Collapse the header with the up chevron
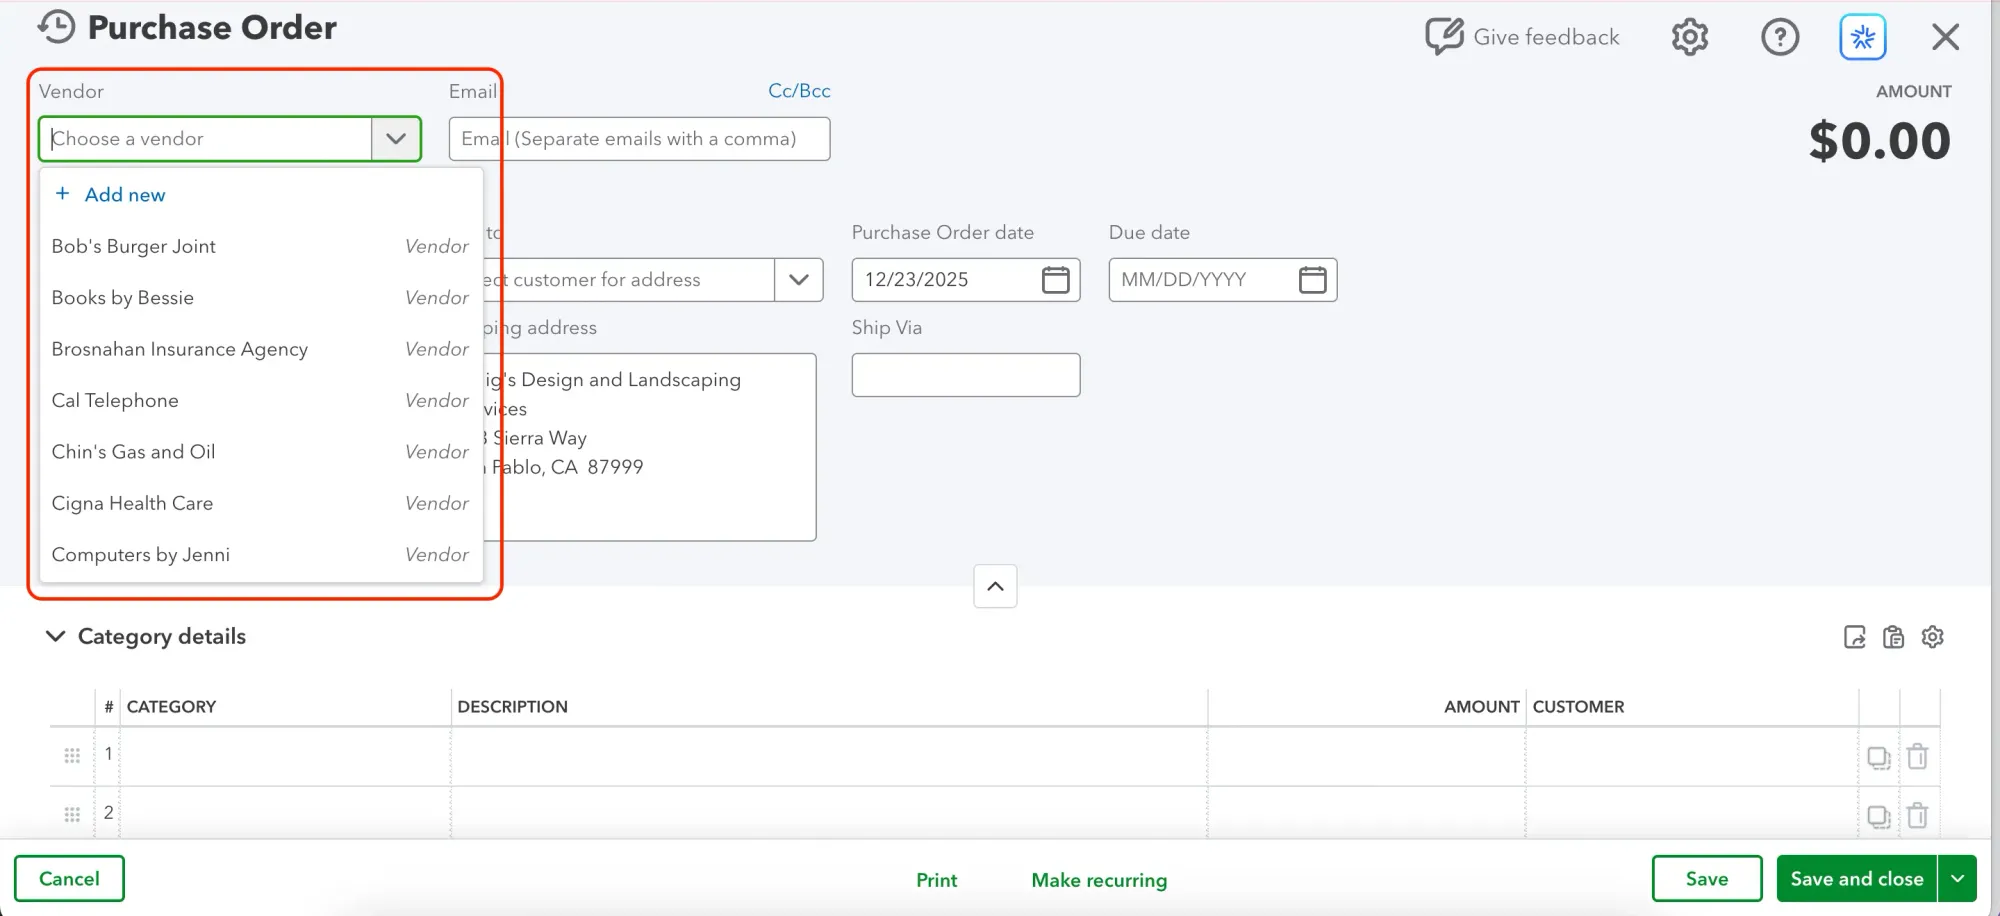 (x=994, y=586)
